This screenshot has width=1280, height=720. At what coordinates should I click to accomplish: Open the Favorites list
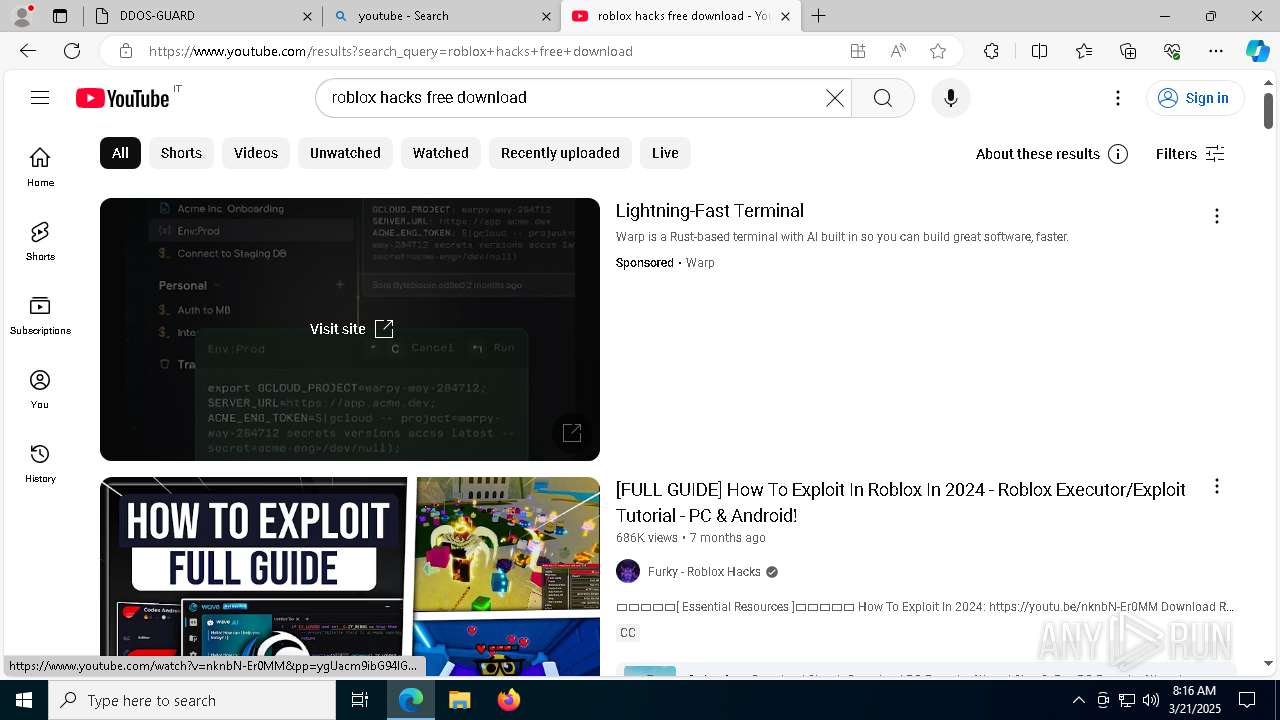pyautogui.click(x=1084, y=51)
